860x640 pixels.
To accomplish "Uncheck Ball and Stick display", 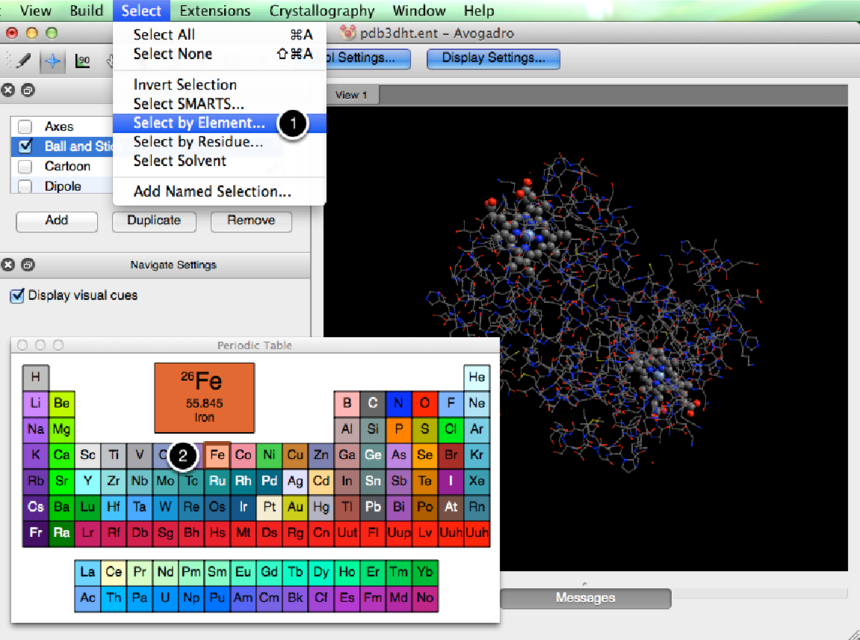I will pyautogui.click(x=25, y=146).
